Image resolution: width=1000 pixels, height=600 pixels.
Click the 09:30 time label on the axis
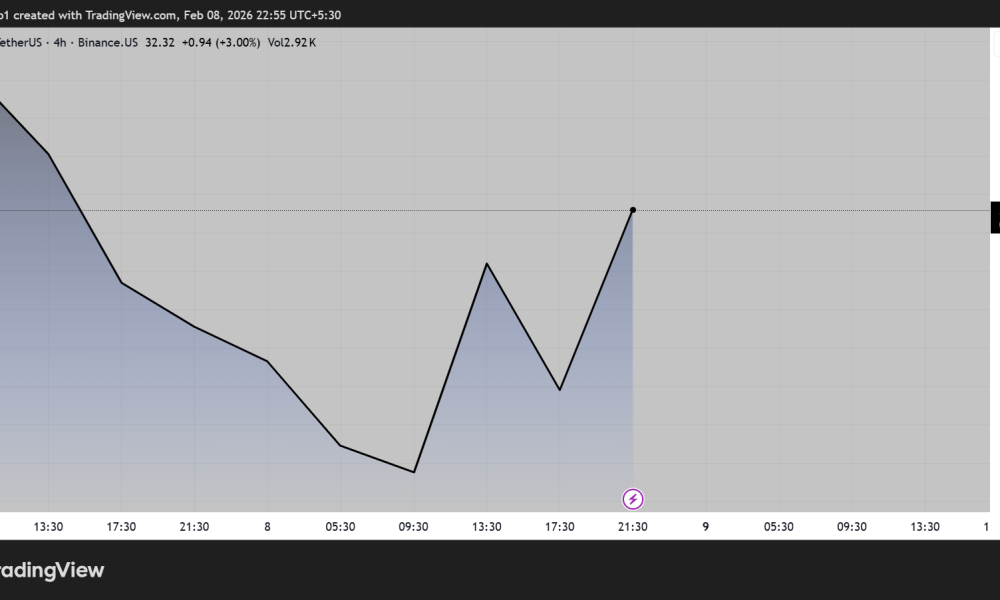414,526
